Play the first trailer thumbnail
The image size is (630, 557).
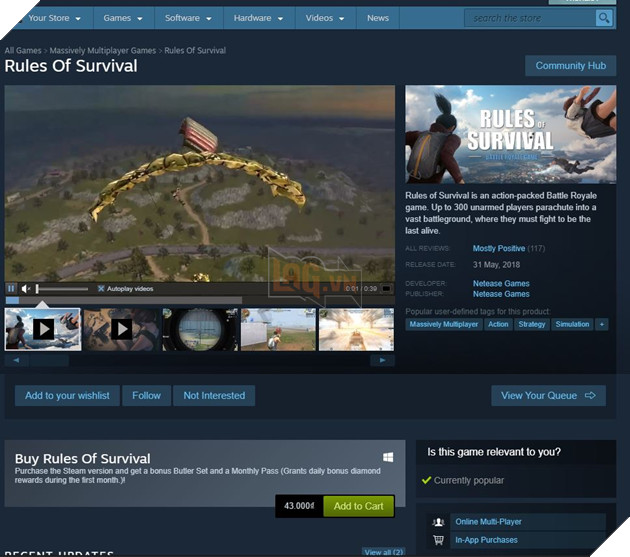coord(43,330)
